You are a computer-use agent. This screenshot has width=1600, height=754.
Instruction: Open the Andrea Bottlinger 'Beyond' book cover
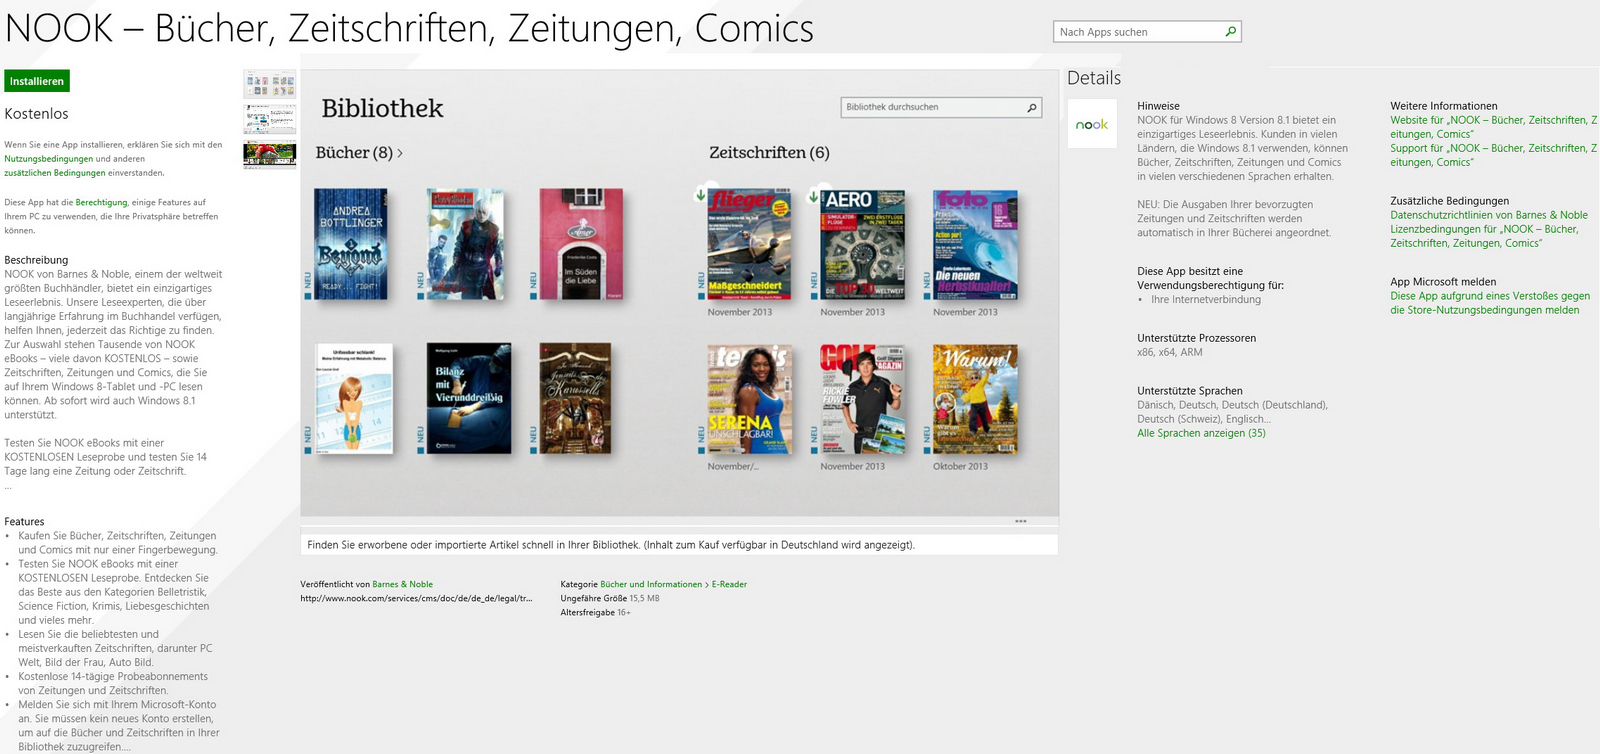point(351,244)
